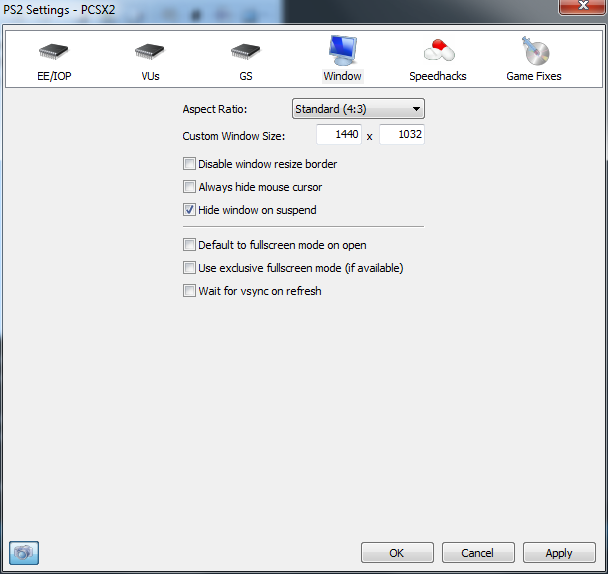Select the Window monitor icon
This screenshot has height=574, width=608.
coord(343,50)
